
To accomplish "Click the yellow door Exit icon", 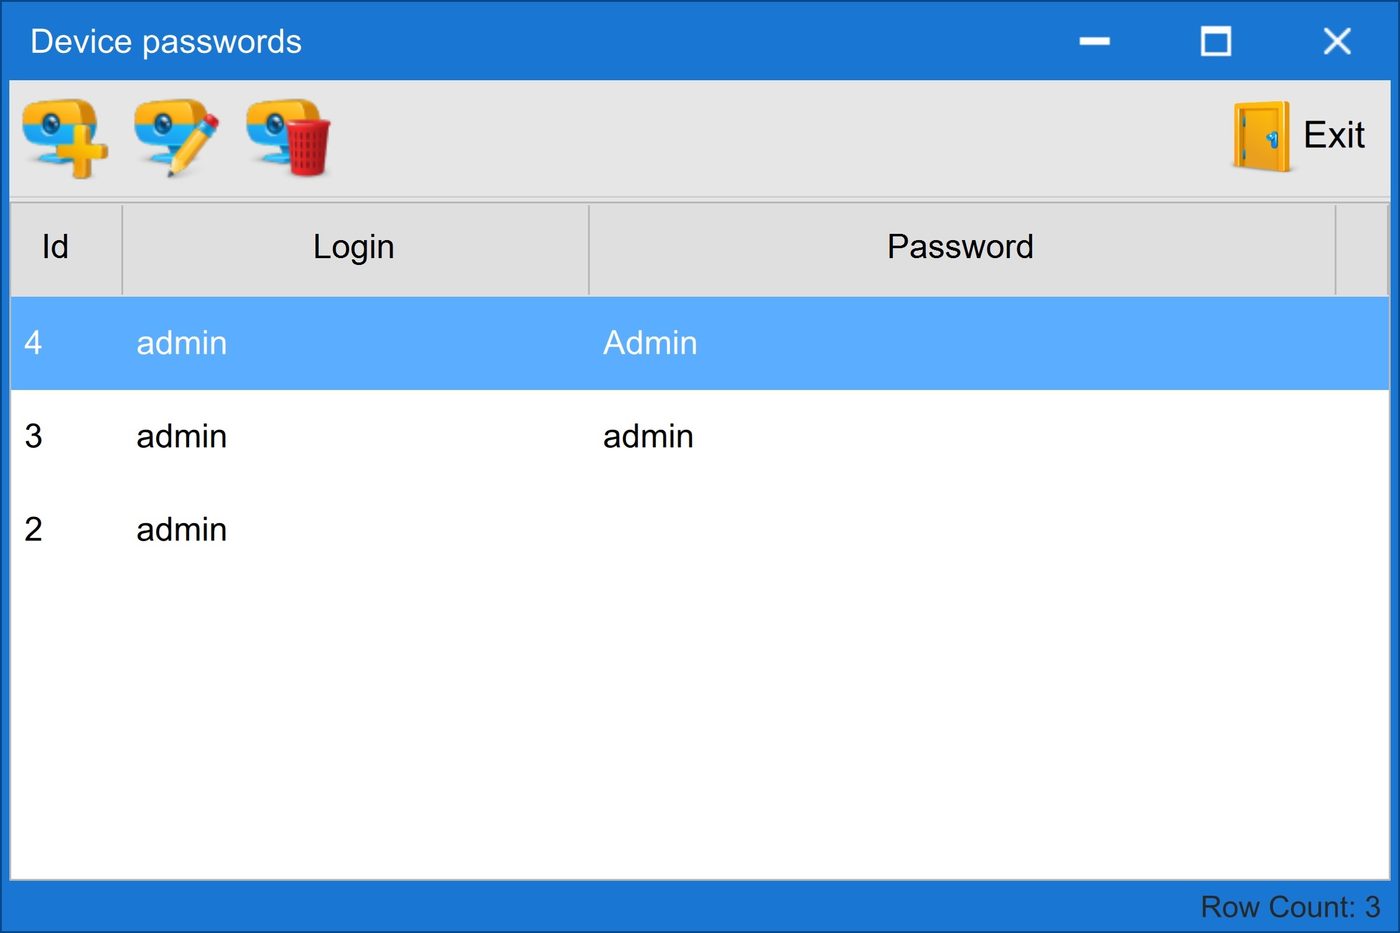I will (1258, 135).
